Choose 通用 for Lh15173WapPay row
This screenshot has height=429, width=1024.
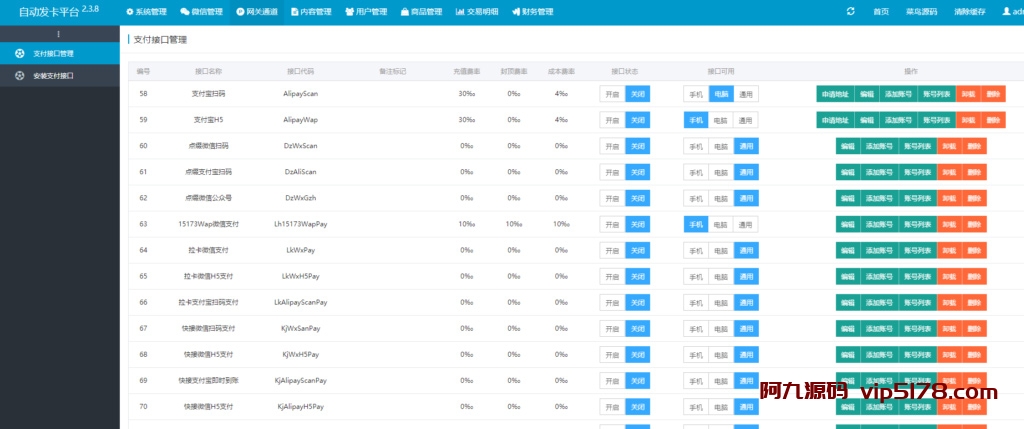[746, 225]
